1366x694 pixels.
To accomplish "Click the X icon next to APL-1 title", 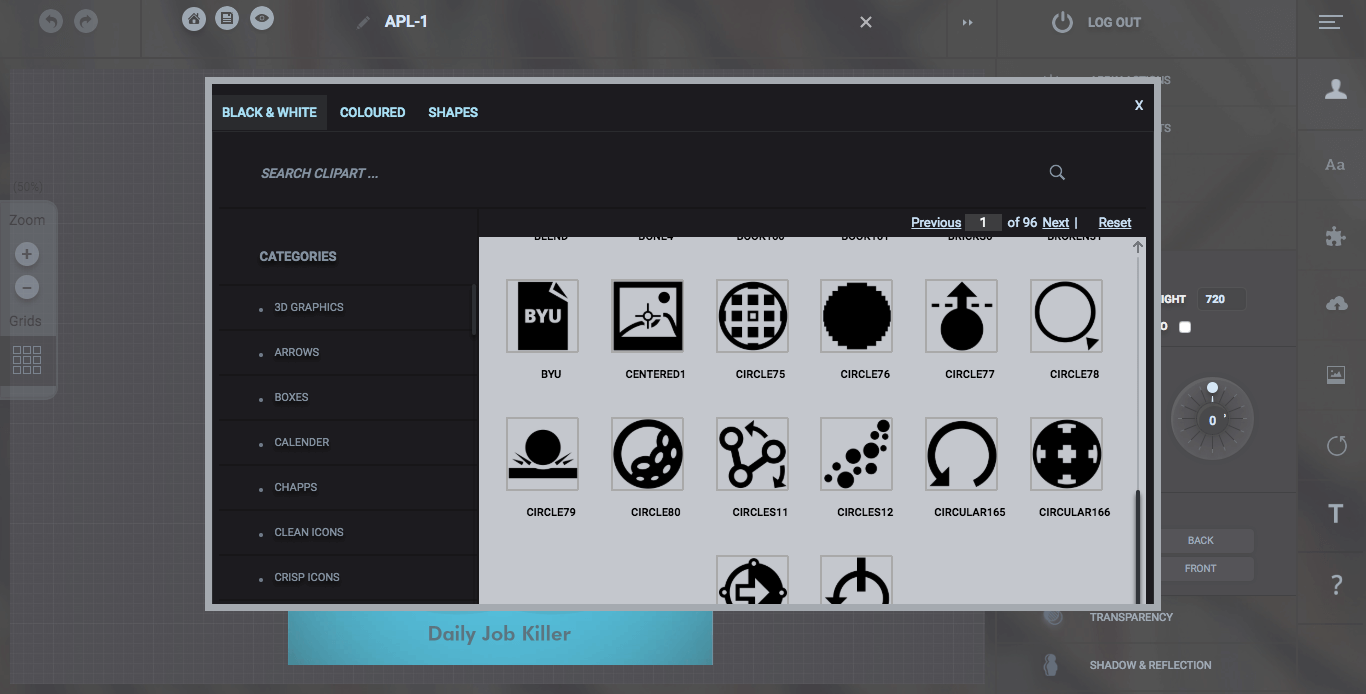I will pyautogui.click(x=866, y=22).
